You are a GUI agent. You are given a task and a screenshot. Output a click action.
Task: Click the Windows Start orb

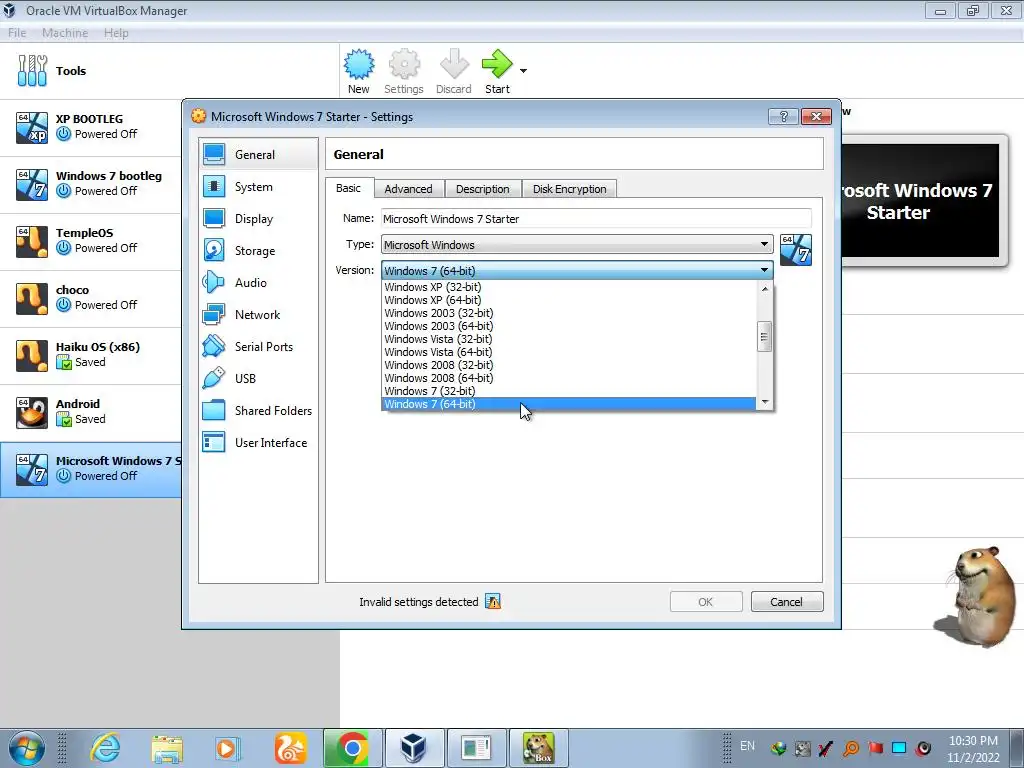click(x=26, y=748)
